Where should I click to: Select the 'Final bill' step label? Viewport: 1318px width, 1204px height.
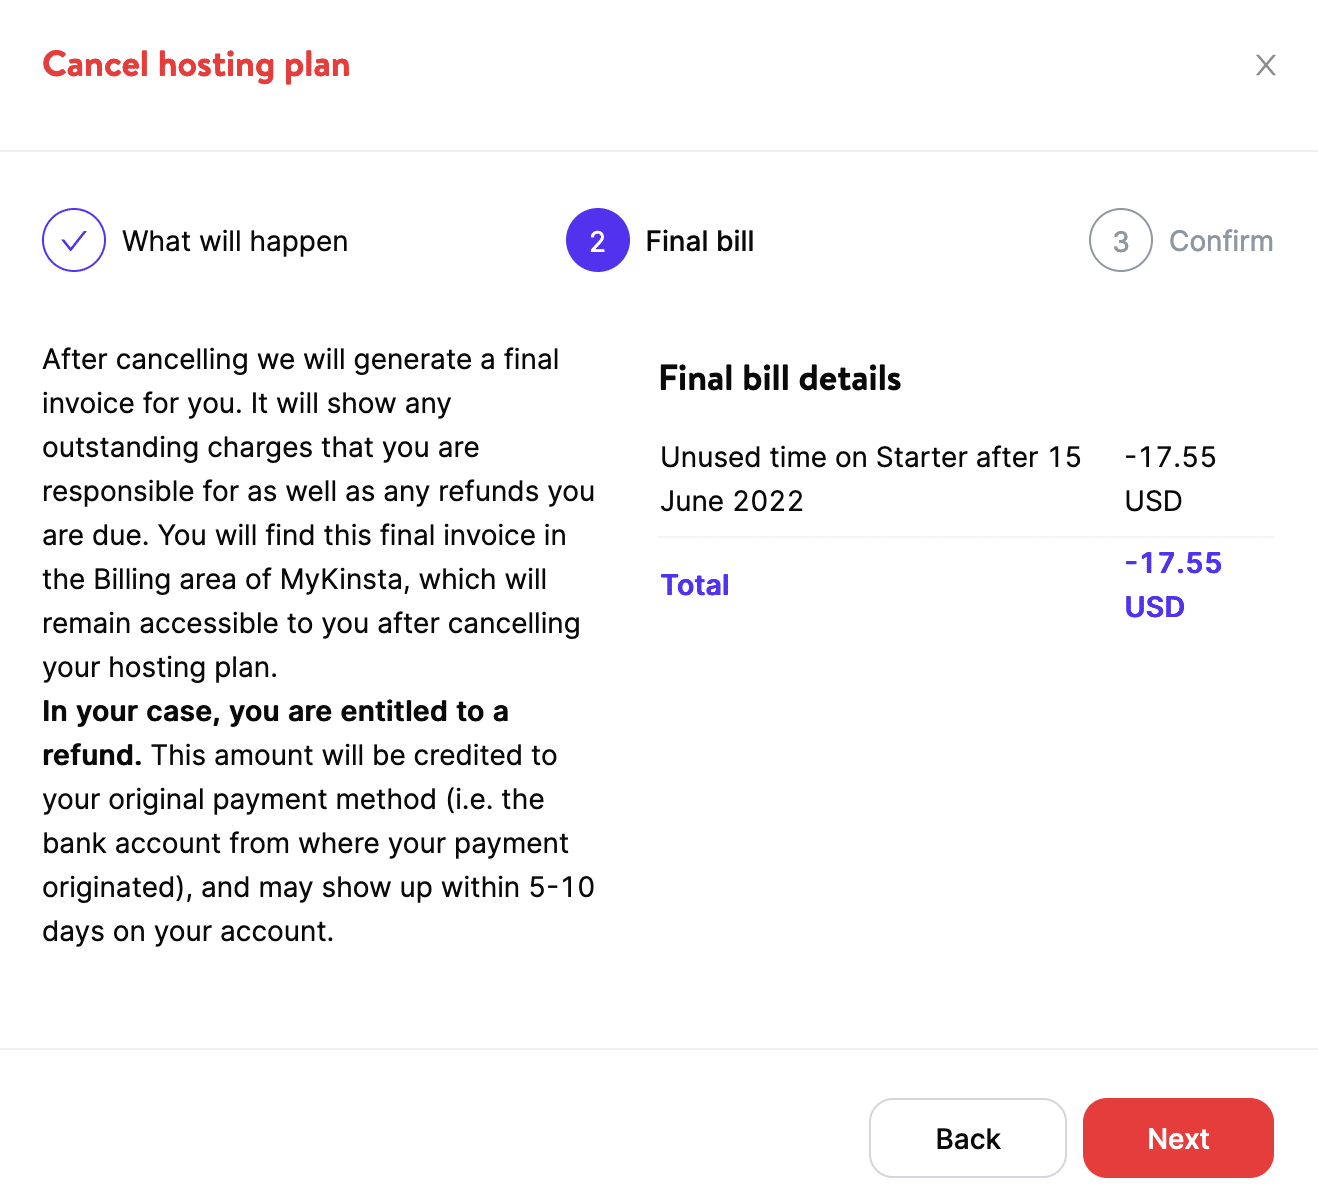click(699, 241)
